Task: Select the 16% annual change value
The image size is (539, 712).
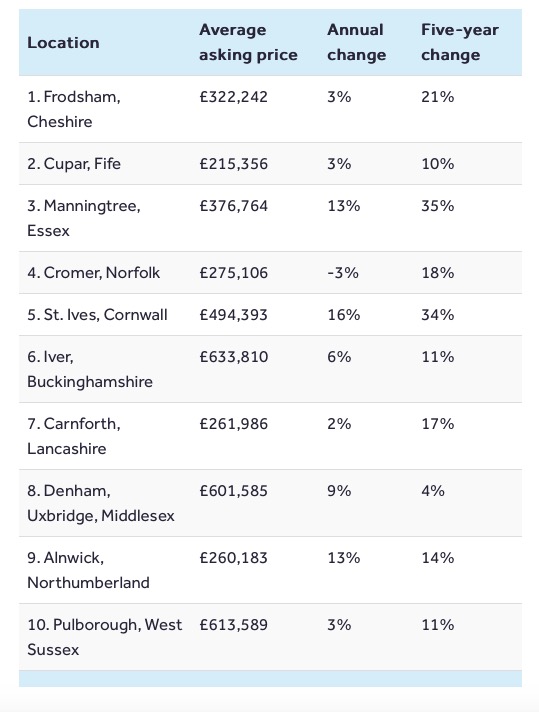Action: tap(344, 315)
